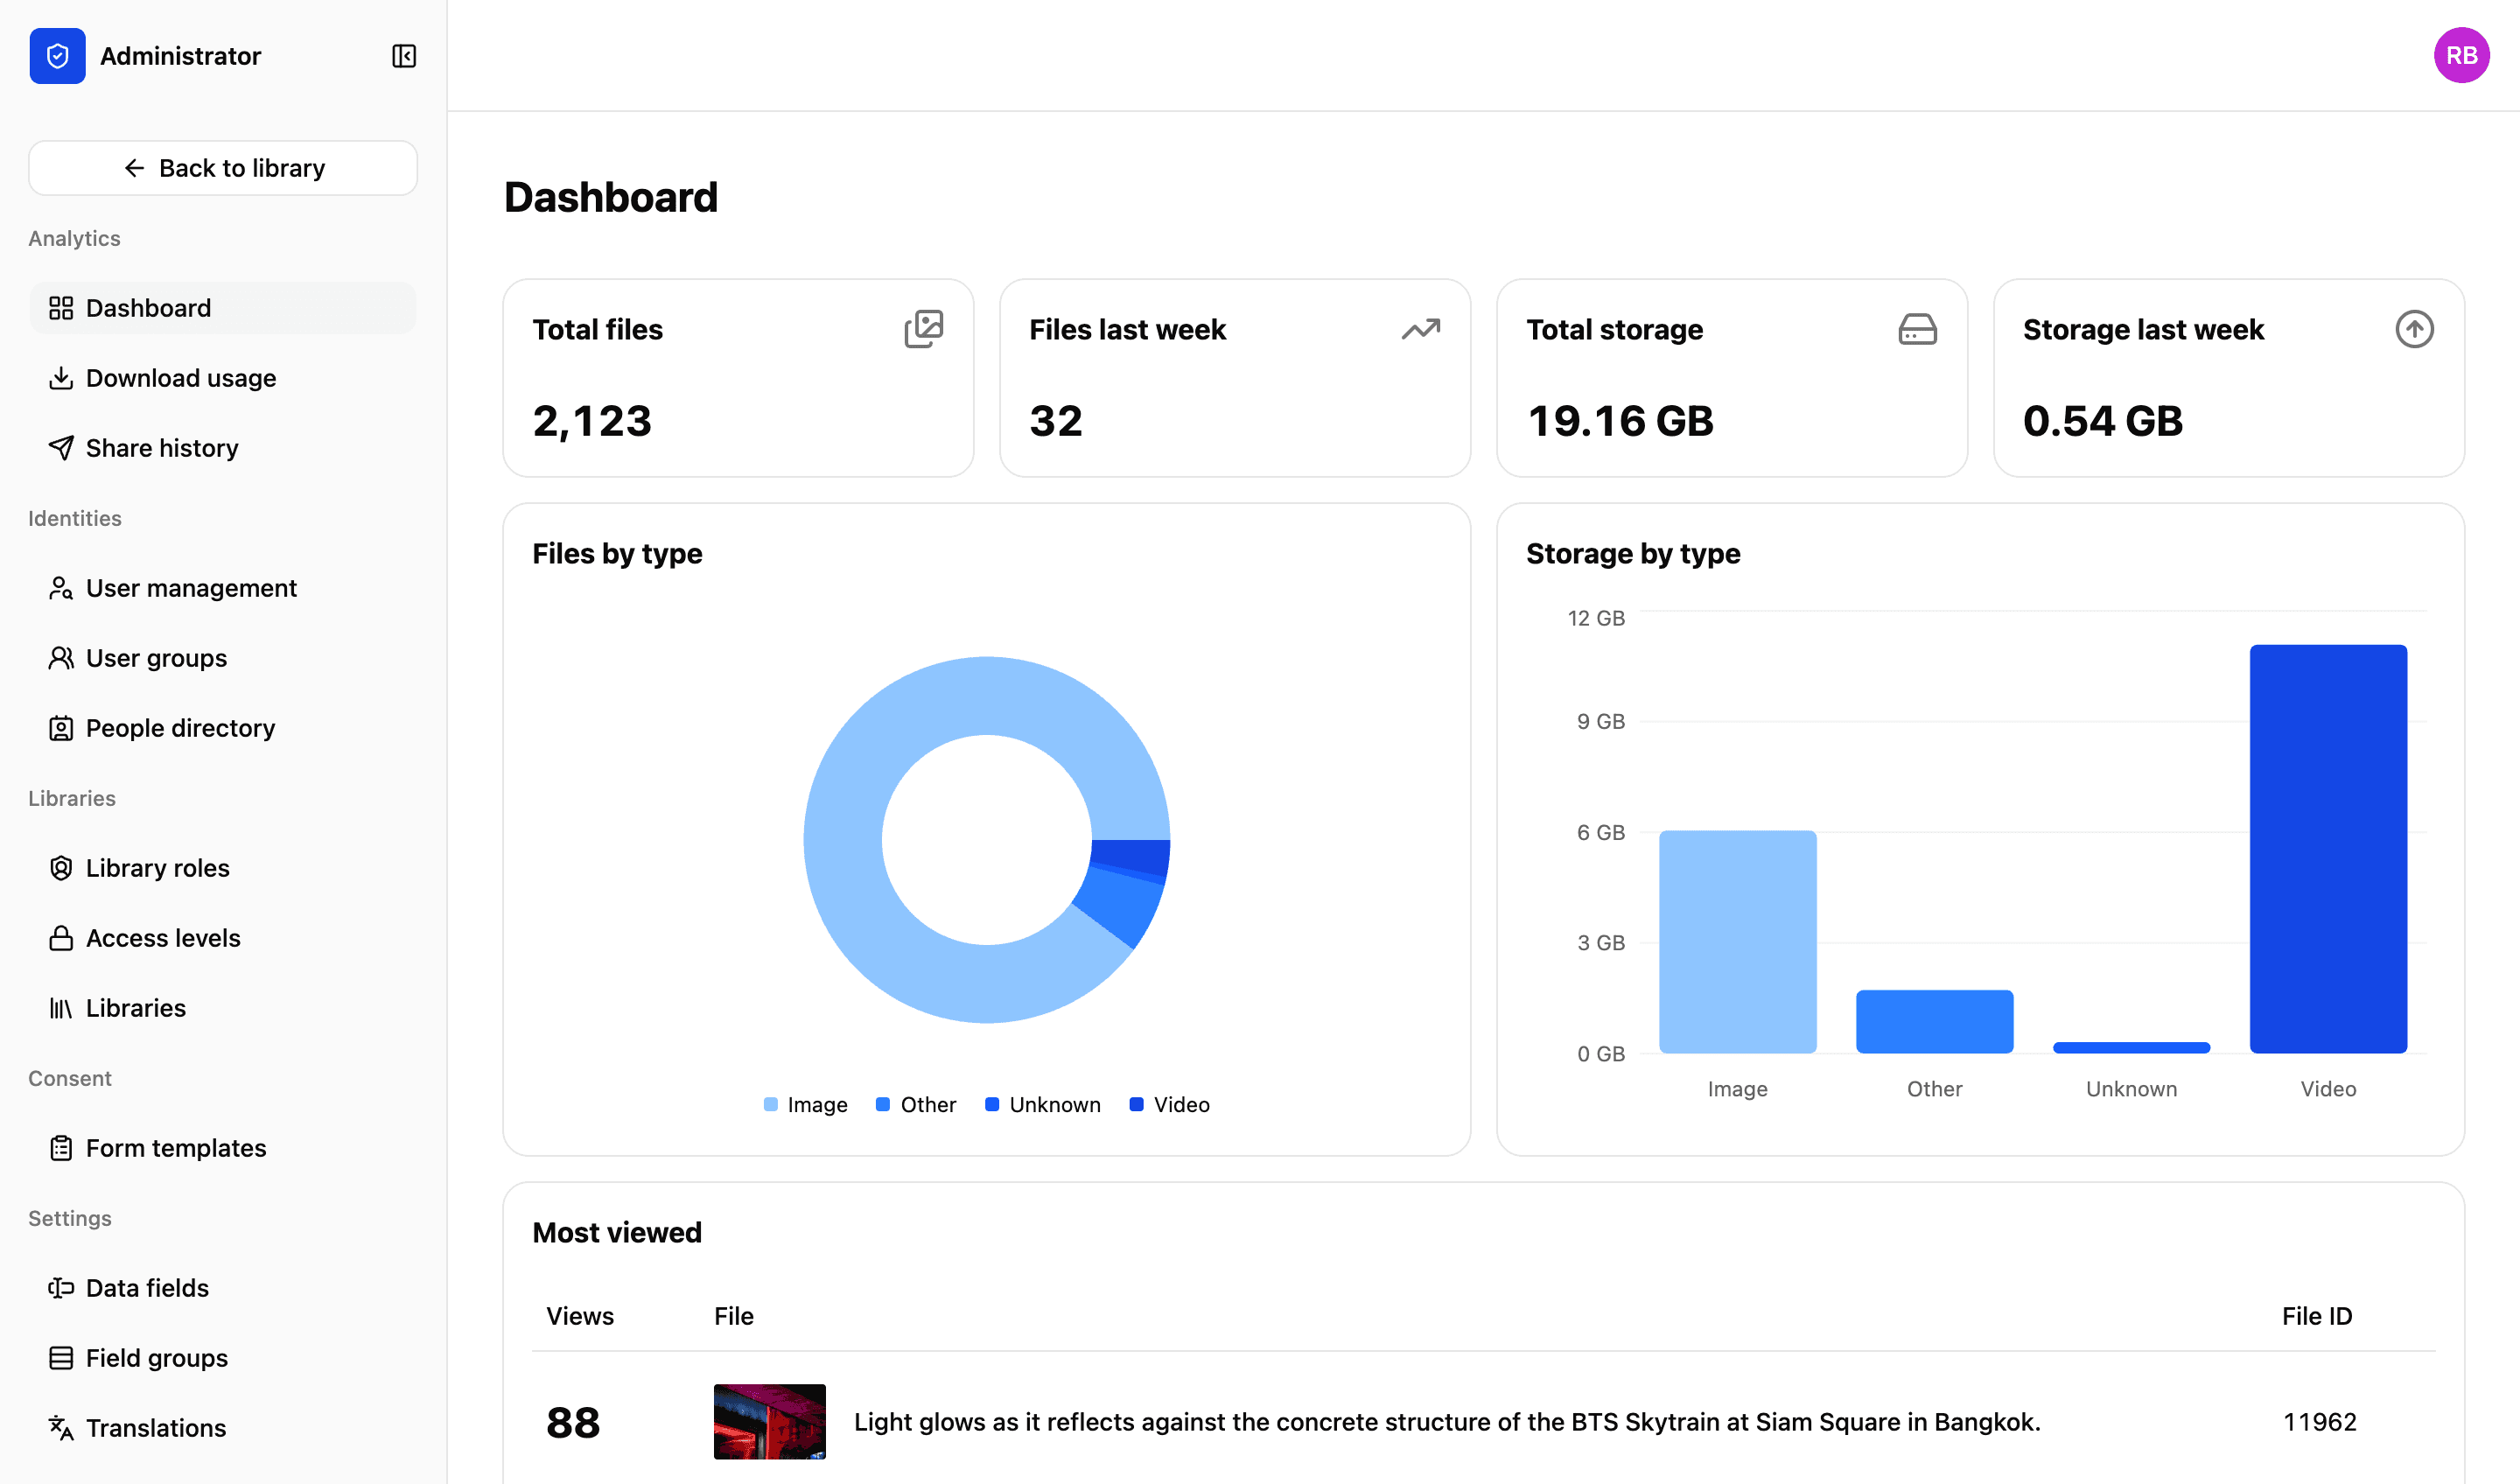Open Share history page
2520x1484 pixels.
pos(223,448)
